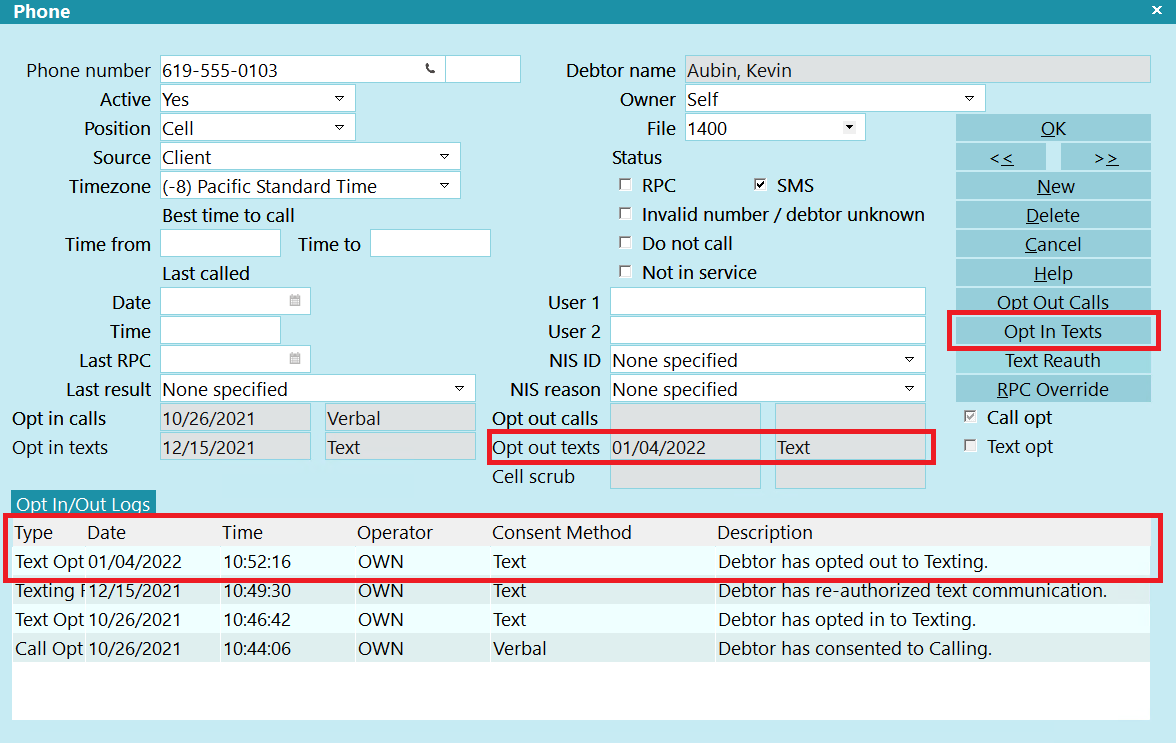This screenshot has height=743, width=1176.
Task: Click the Text Reauth button
Action: pyautogui.click(x=1053, y=361)
